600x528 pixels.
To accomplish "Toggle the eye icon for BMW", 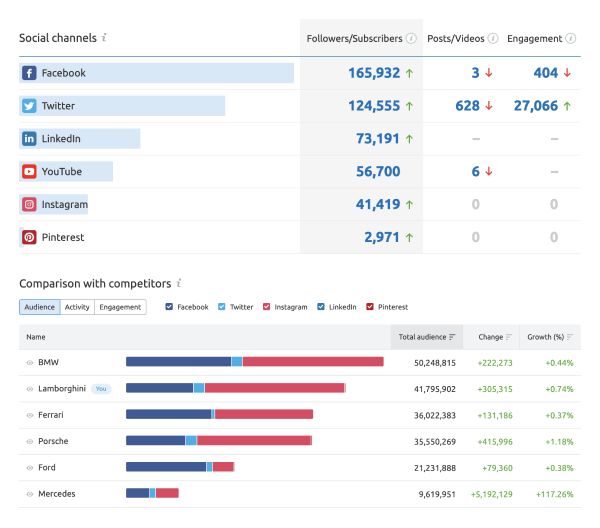I will pyautogui.click(x=29, y=362).
